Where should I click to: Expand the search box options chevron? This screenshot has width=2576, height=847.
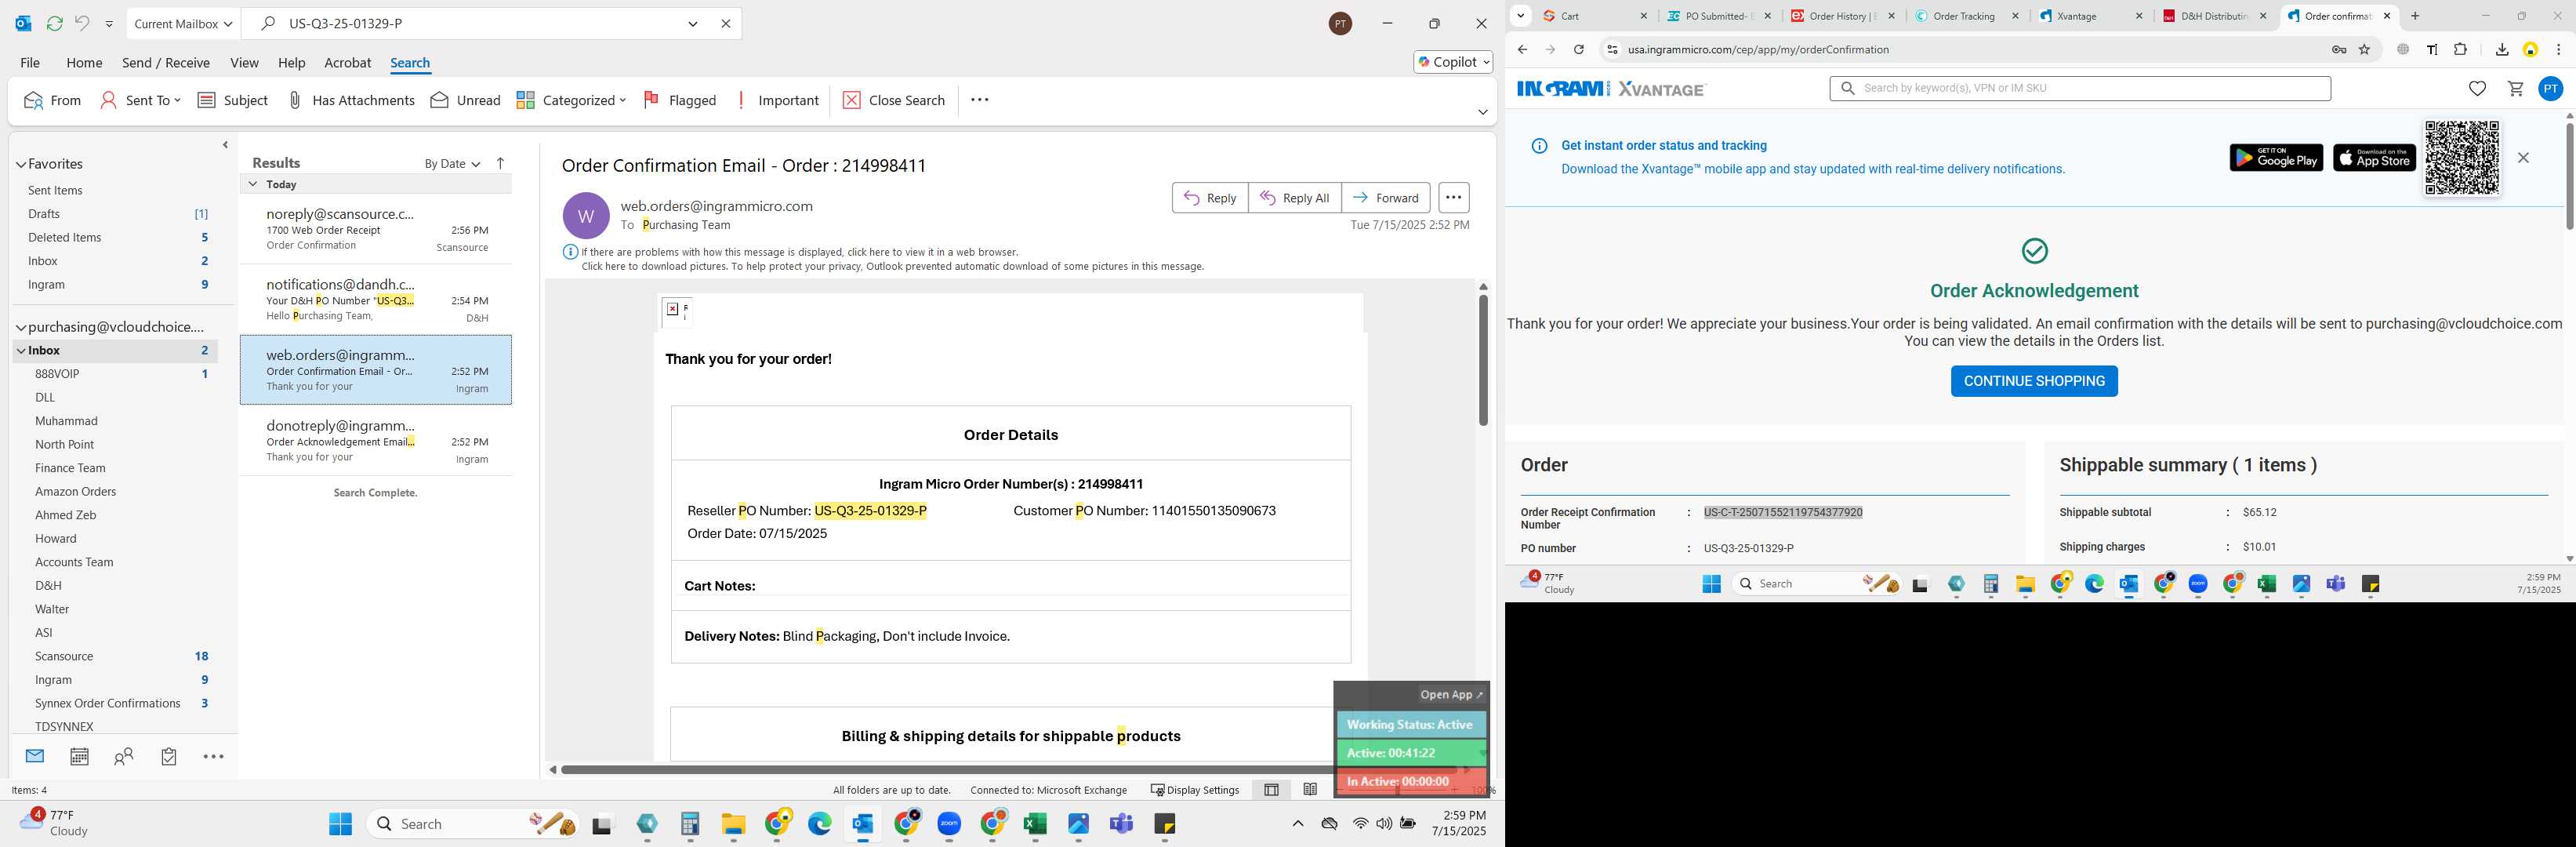(693, 23)
